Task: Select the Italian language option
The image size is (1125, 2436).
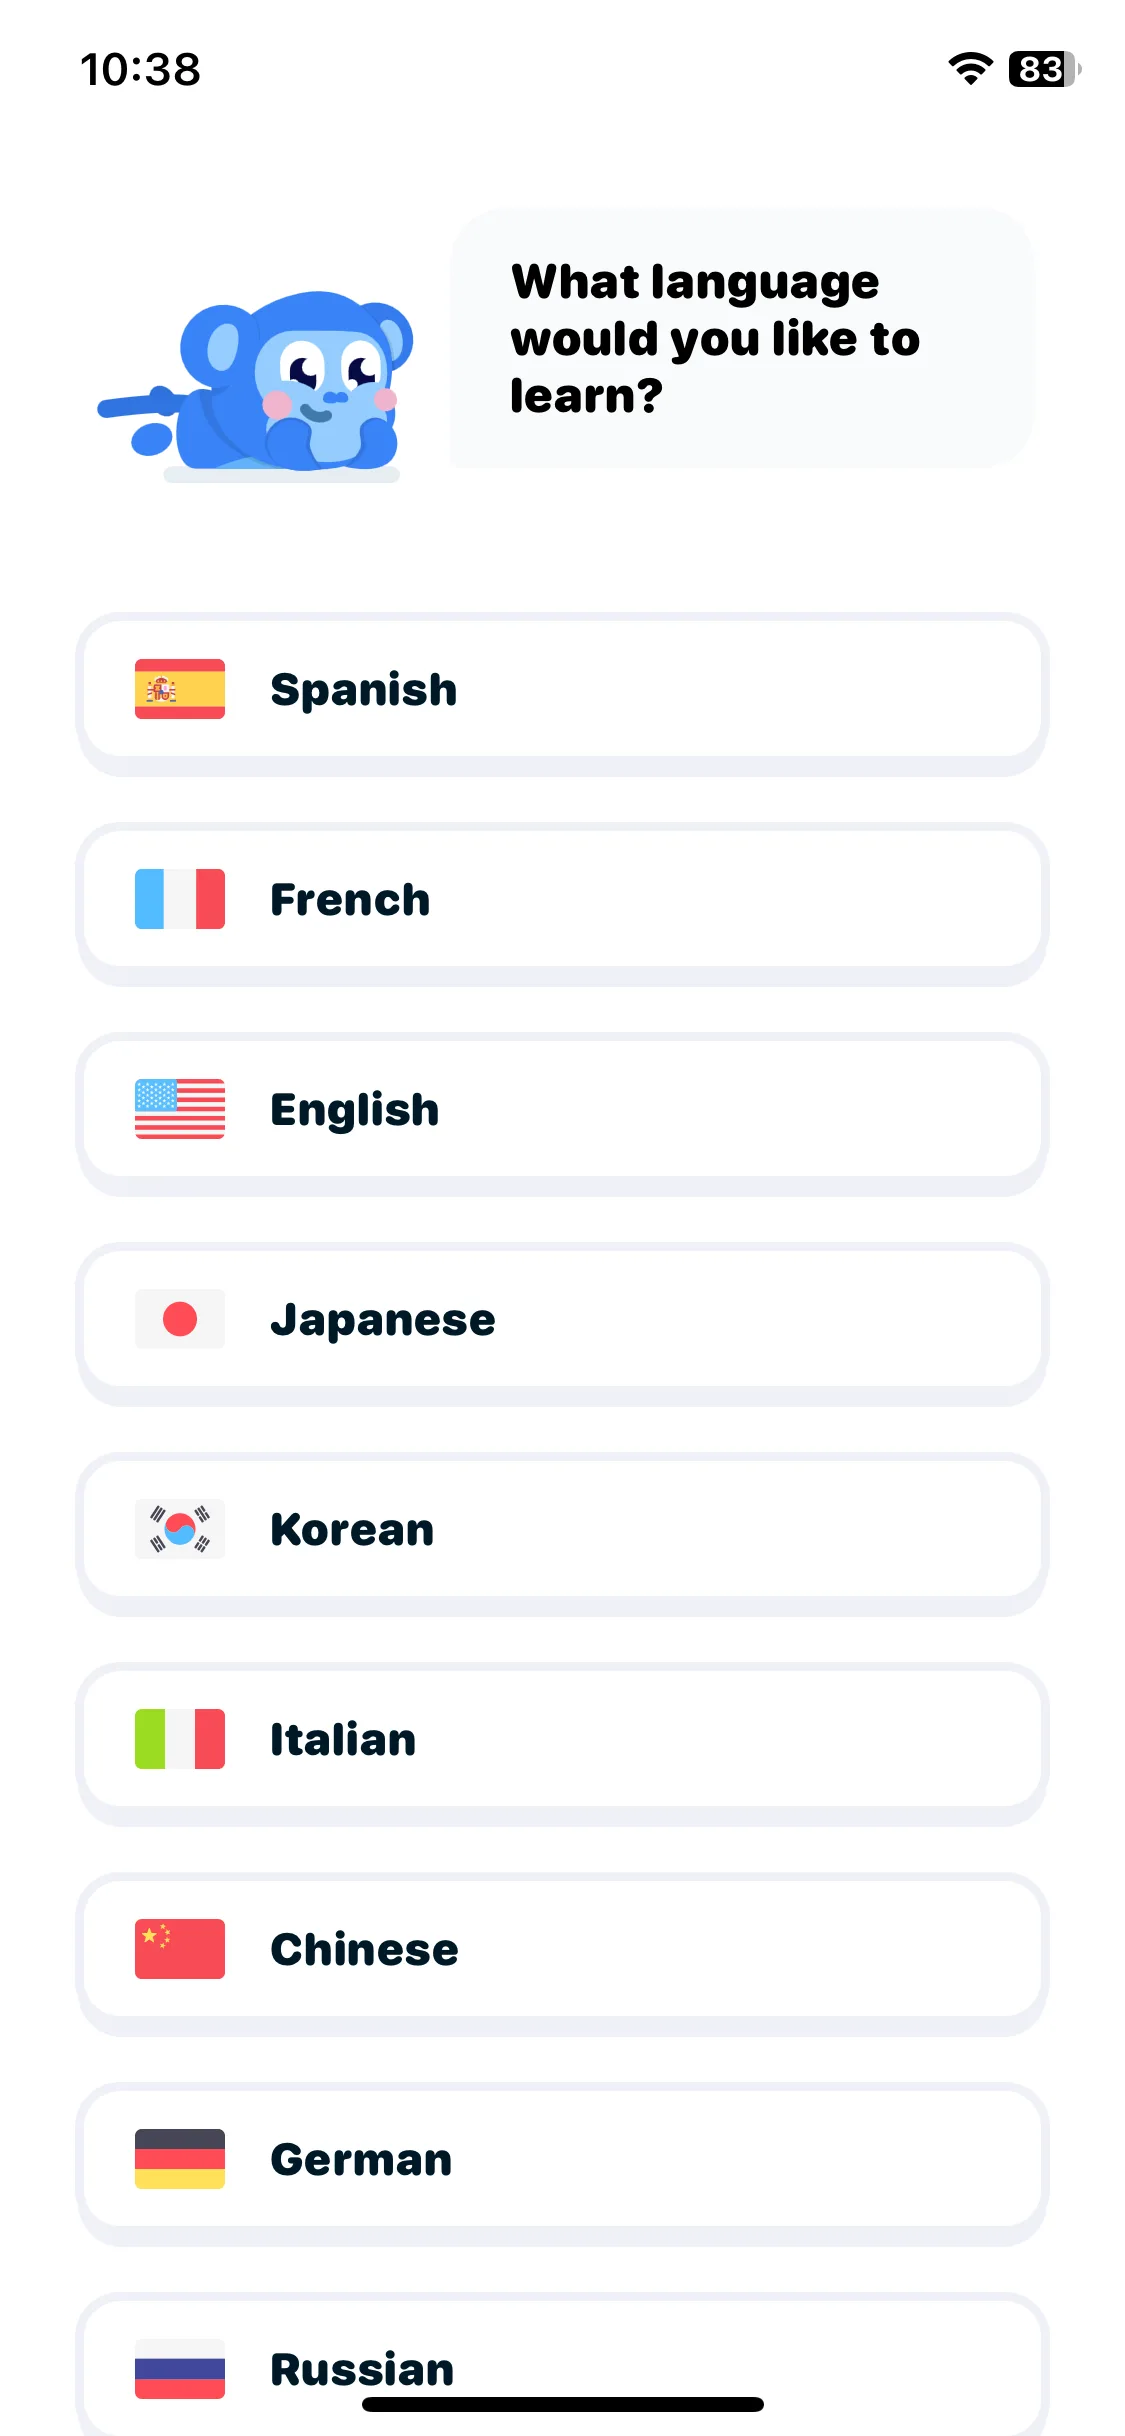Action: pyautogui.click(x=562, y=1744)
